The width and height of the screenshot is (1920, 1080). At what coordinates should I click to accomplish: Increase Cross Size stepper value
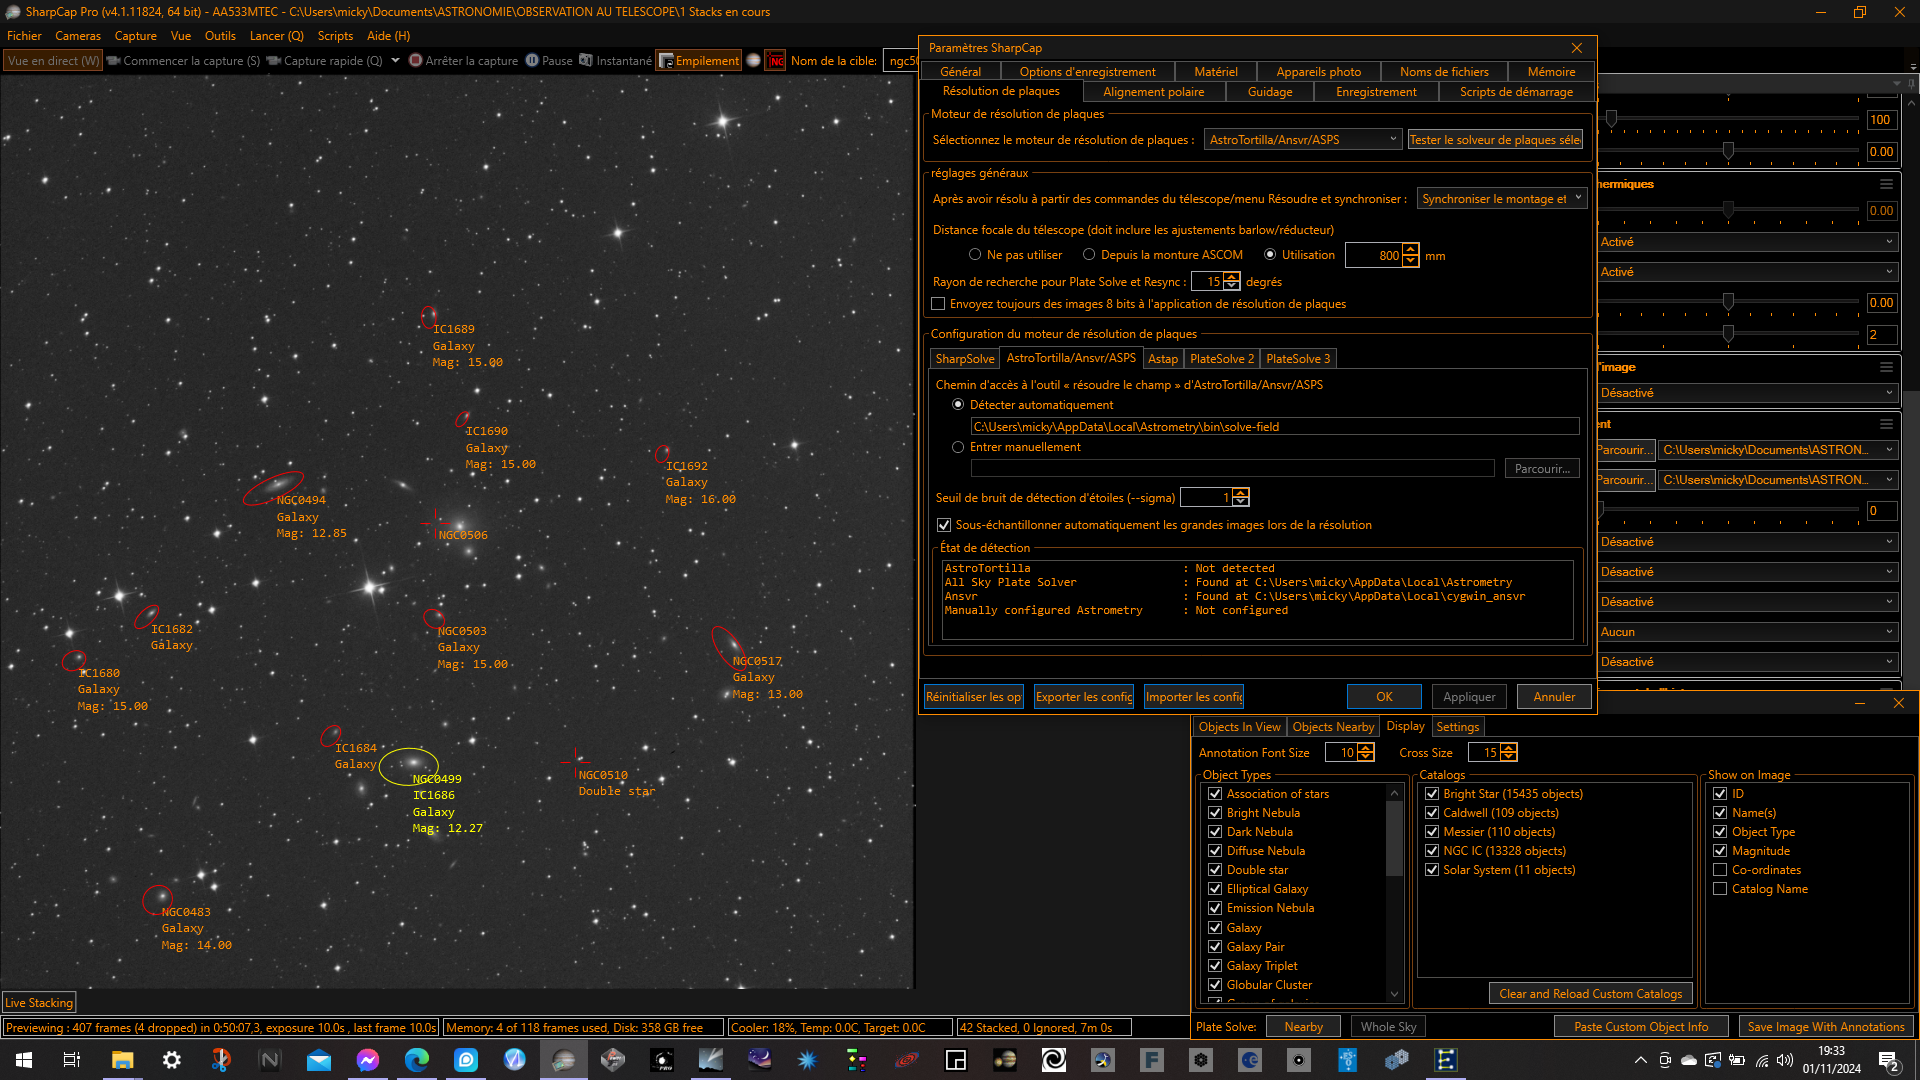1509,747
